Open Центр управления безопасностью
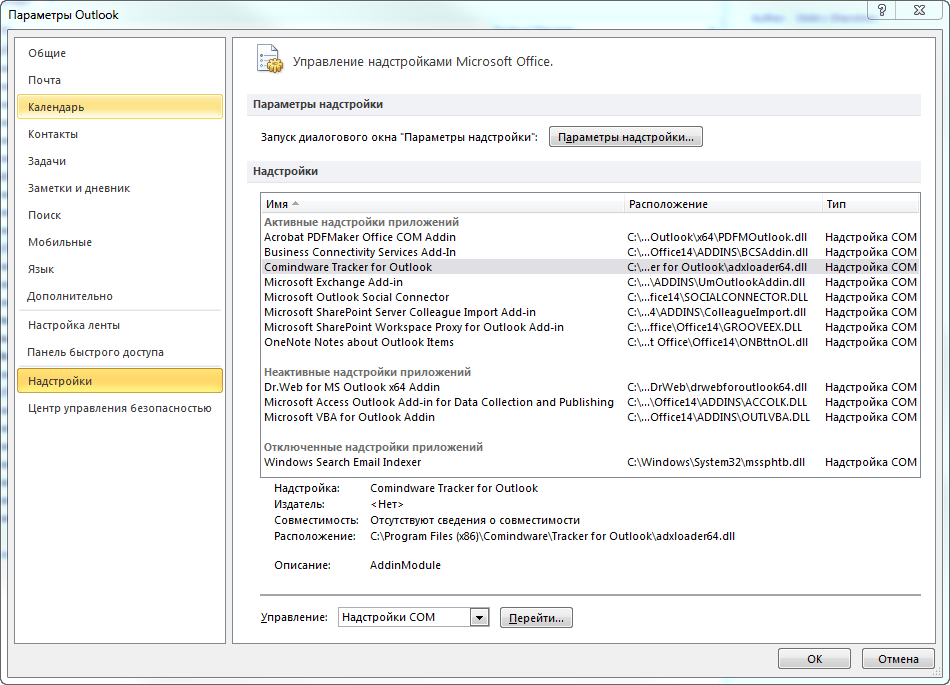 (120, 408)
